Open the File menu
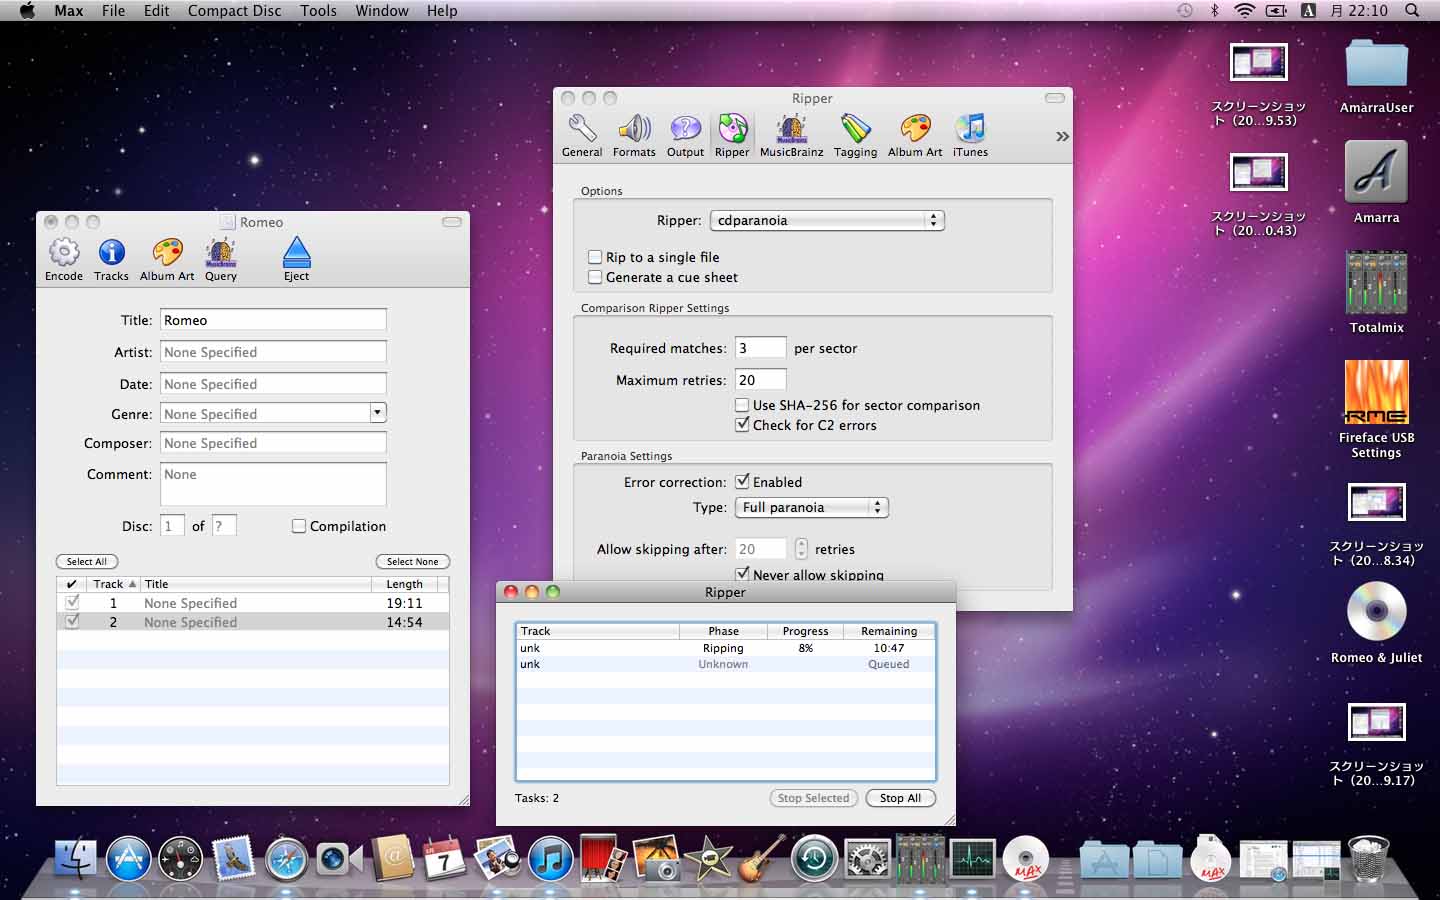The image size is (1440, 900). [x=114, y=11]
